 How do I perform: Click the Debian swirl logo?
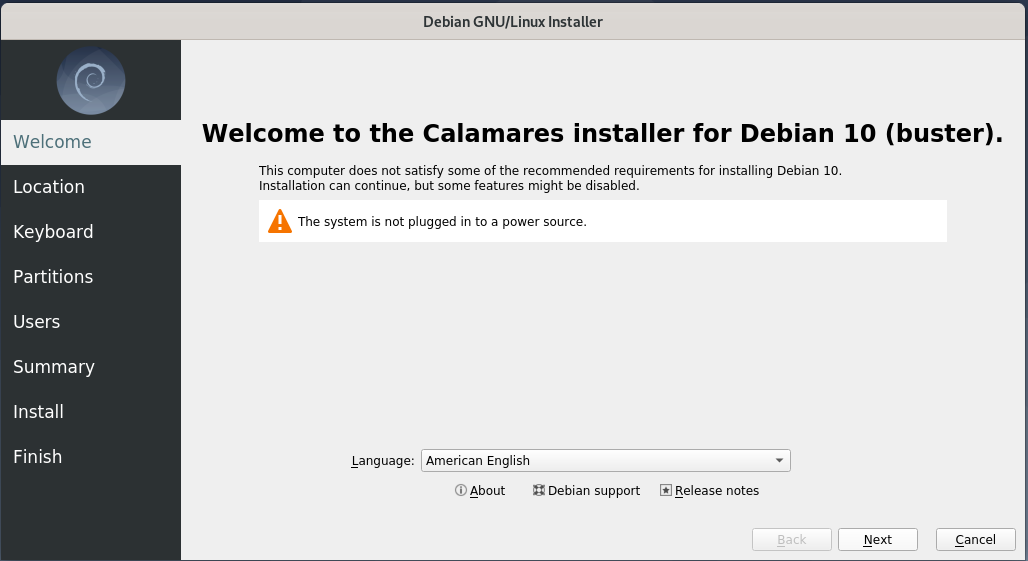tap(90, 81)
